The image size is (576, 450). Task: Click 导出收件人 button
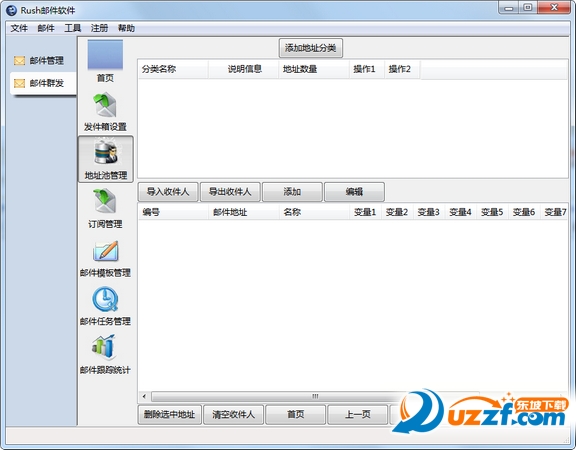(x=230, y=192)
